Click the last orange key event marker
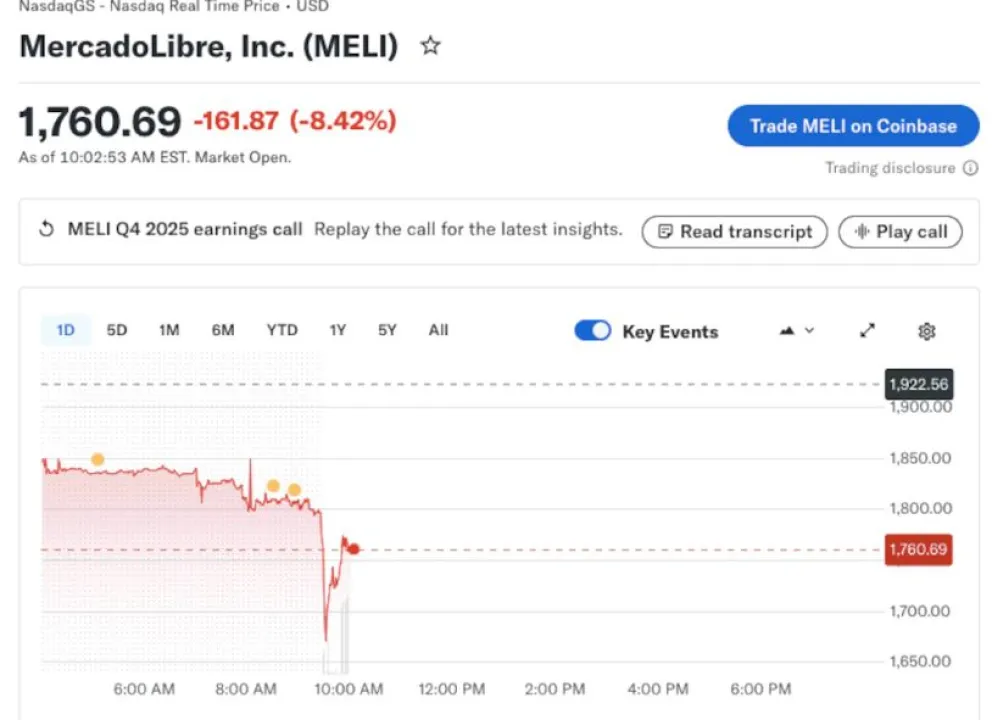This screenshot has width=992, height=720. 294,490
